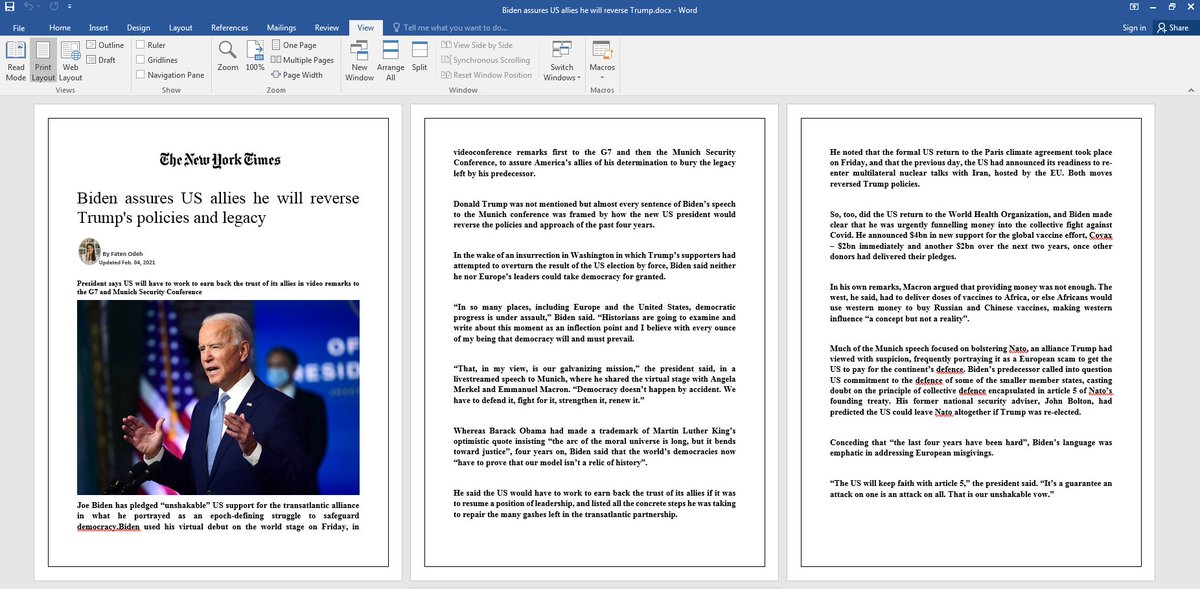1200x589 pixels.
Task: Open the Macros dropdown
Action: click(x=602, y=60)
